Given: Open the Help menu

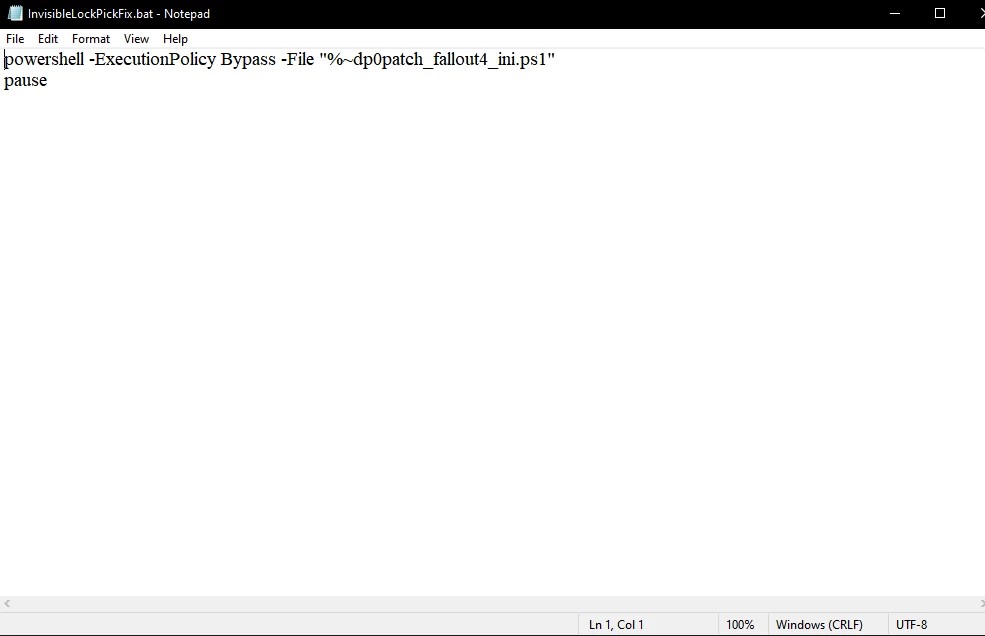Looking at the screenshot, I should tap(175, 39).
